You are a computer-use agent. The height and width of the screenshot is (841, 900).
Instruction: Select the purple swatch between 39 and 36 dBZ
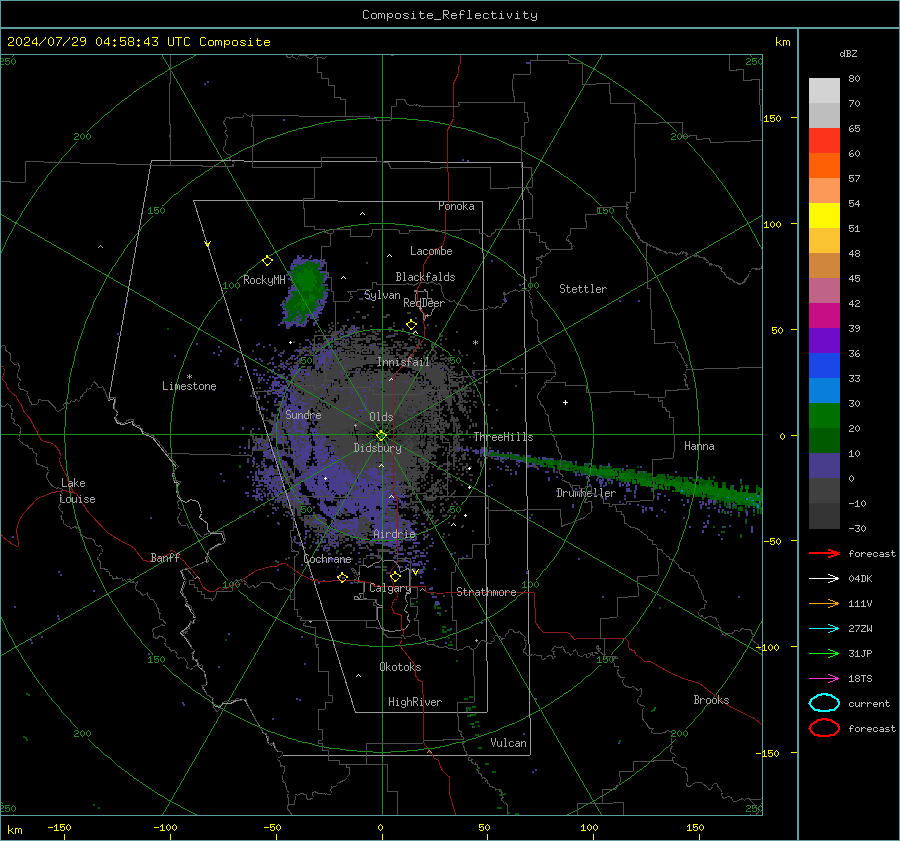coord(824,340)
